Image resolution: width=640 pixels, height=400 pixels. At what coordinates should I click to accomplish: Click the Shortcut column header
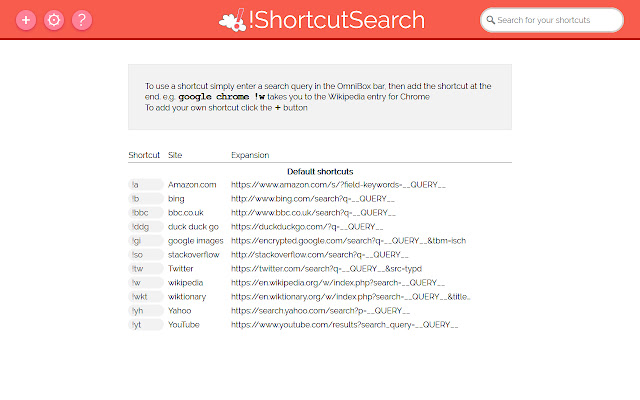[144, 155]
